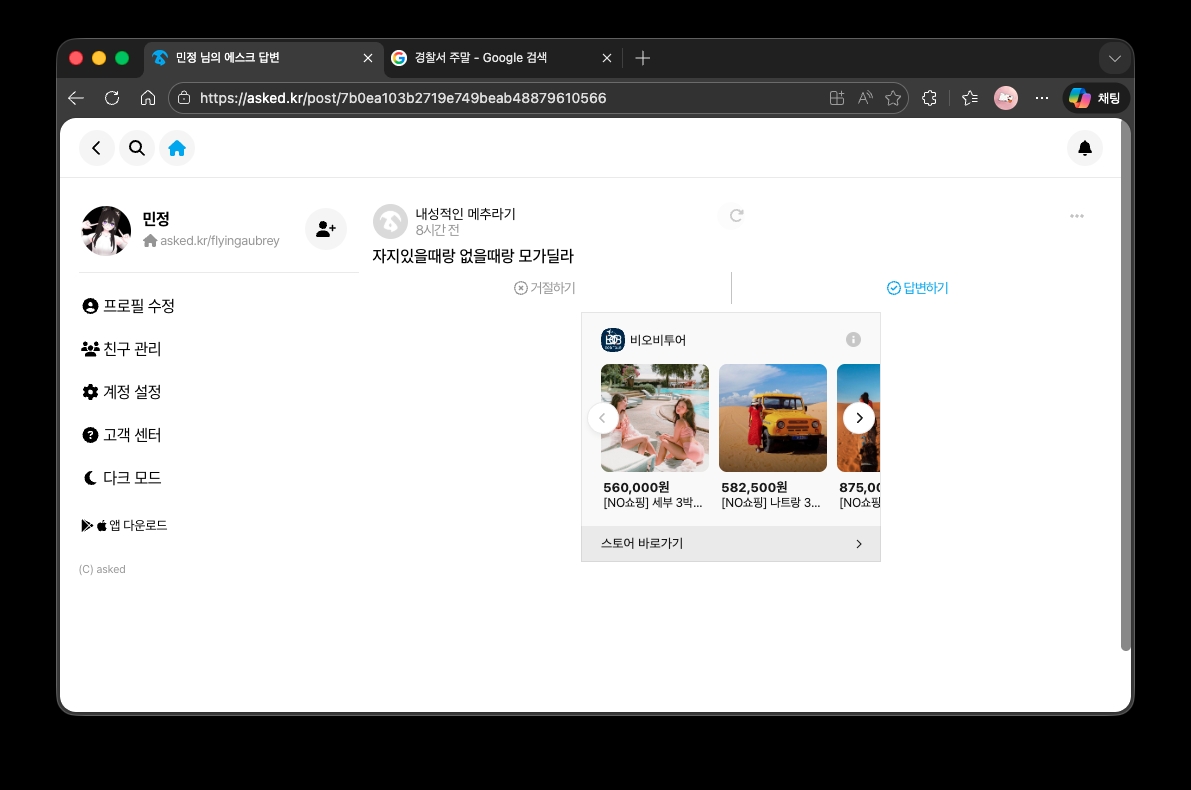Click the 560,000원 세부 product thumbnail
This screenshot has height=790, width=1191.
[654, 418]
